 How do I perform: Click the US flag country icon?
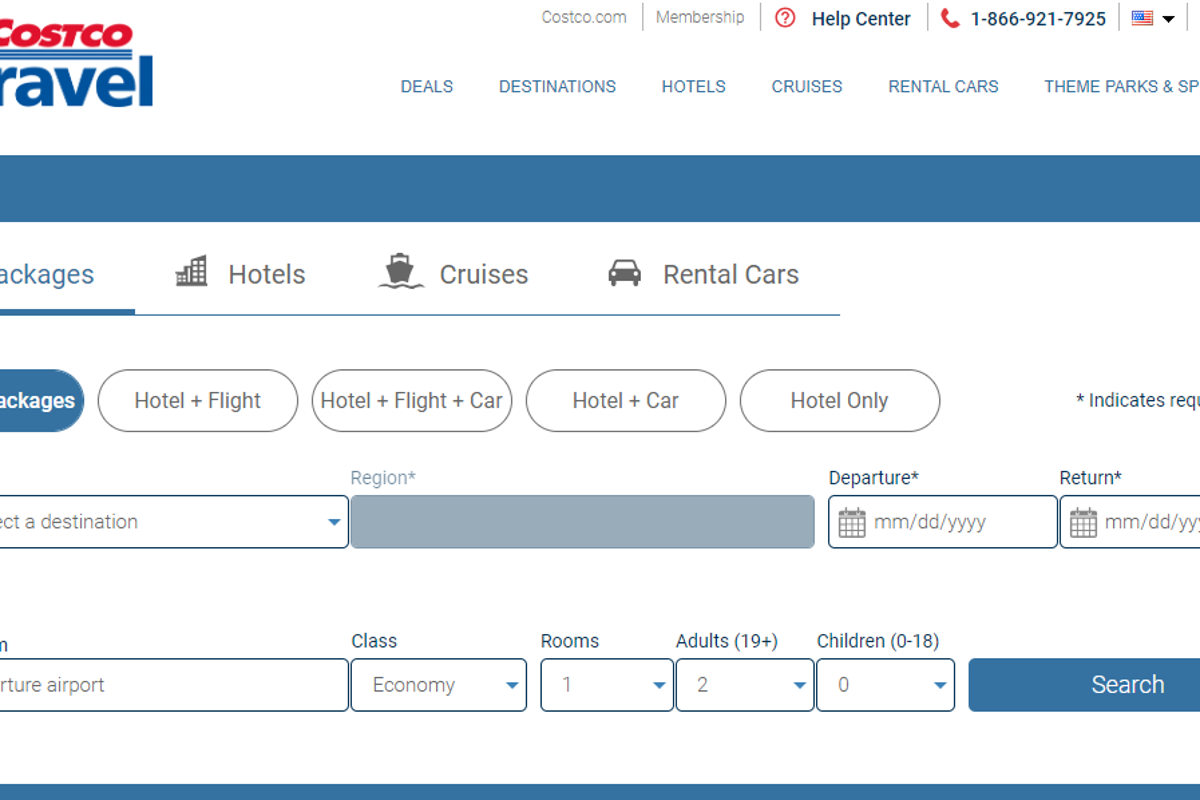tap(1142, 18)
